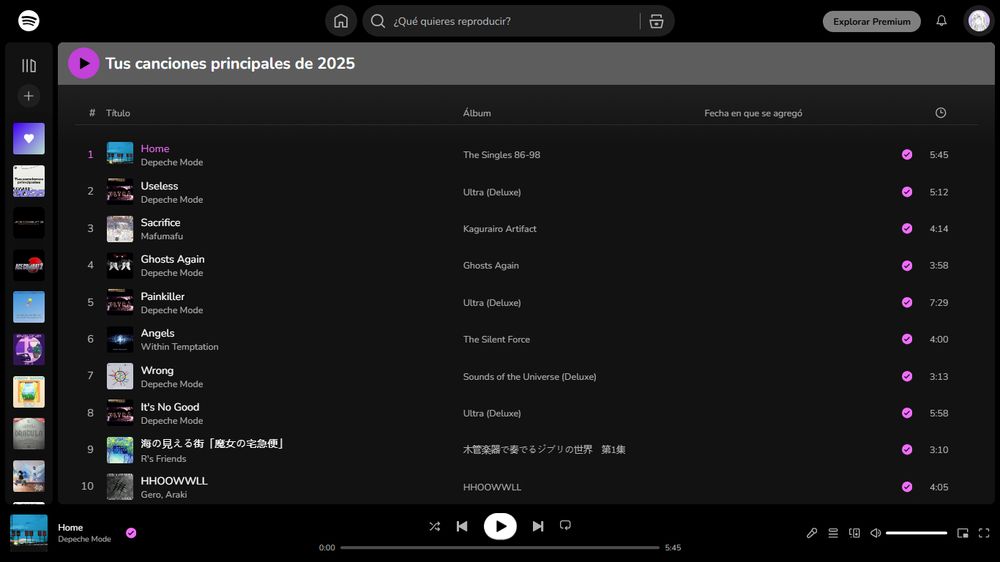
Task: Toggle saved checkmark for Useless
Action: 907,192
